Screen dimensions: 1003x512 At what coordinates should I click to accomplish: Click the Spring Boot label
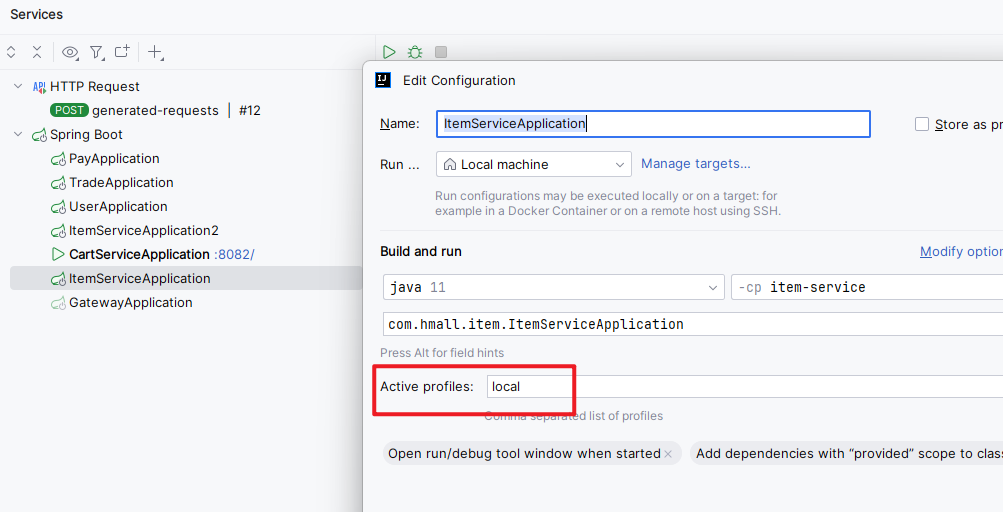[86, 135]
